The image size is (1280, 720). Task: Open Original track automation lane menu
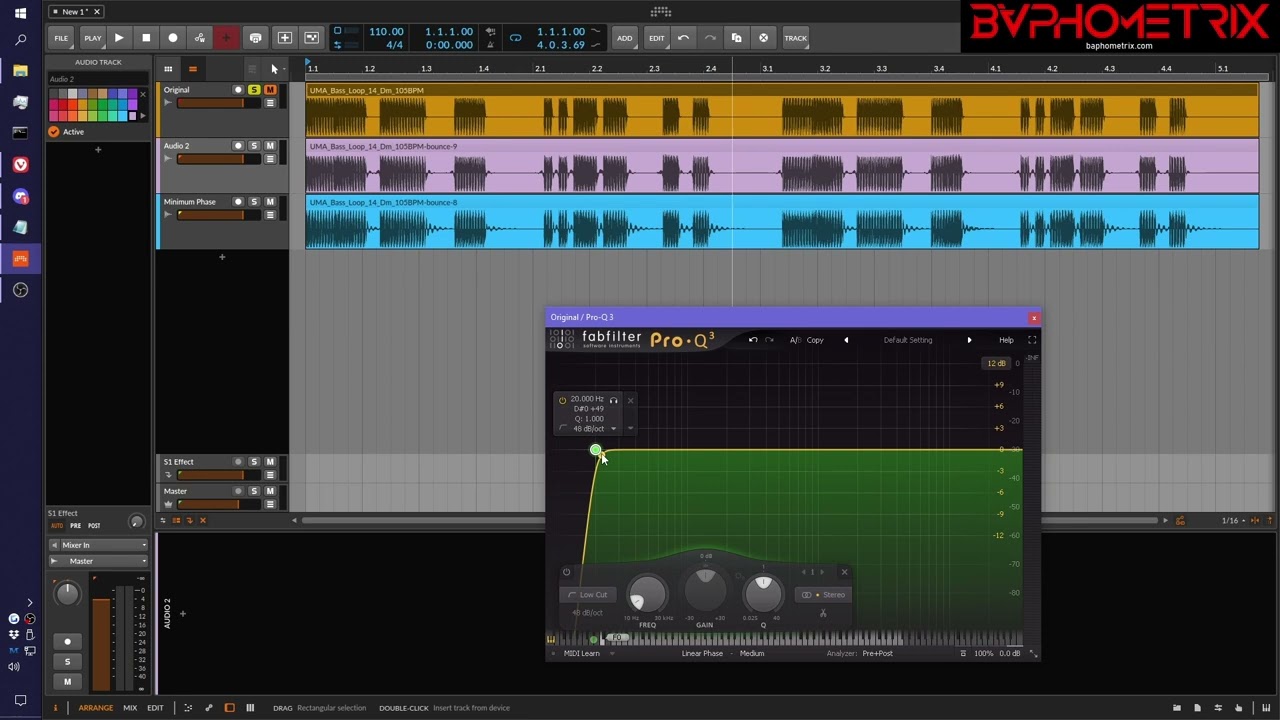(270, 103)
